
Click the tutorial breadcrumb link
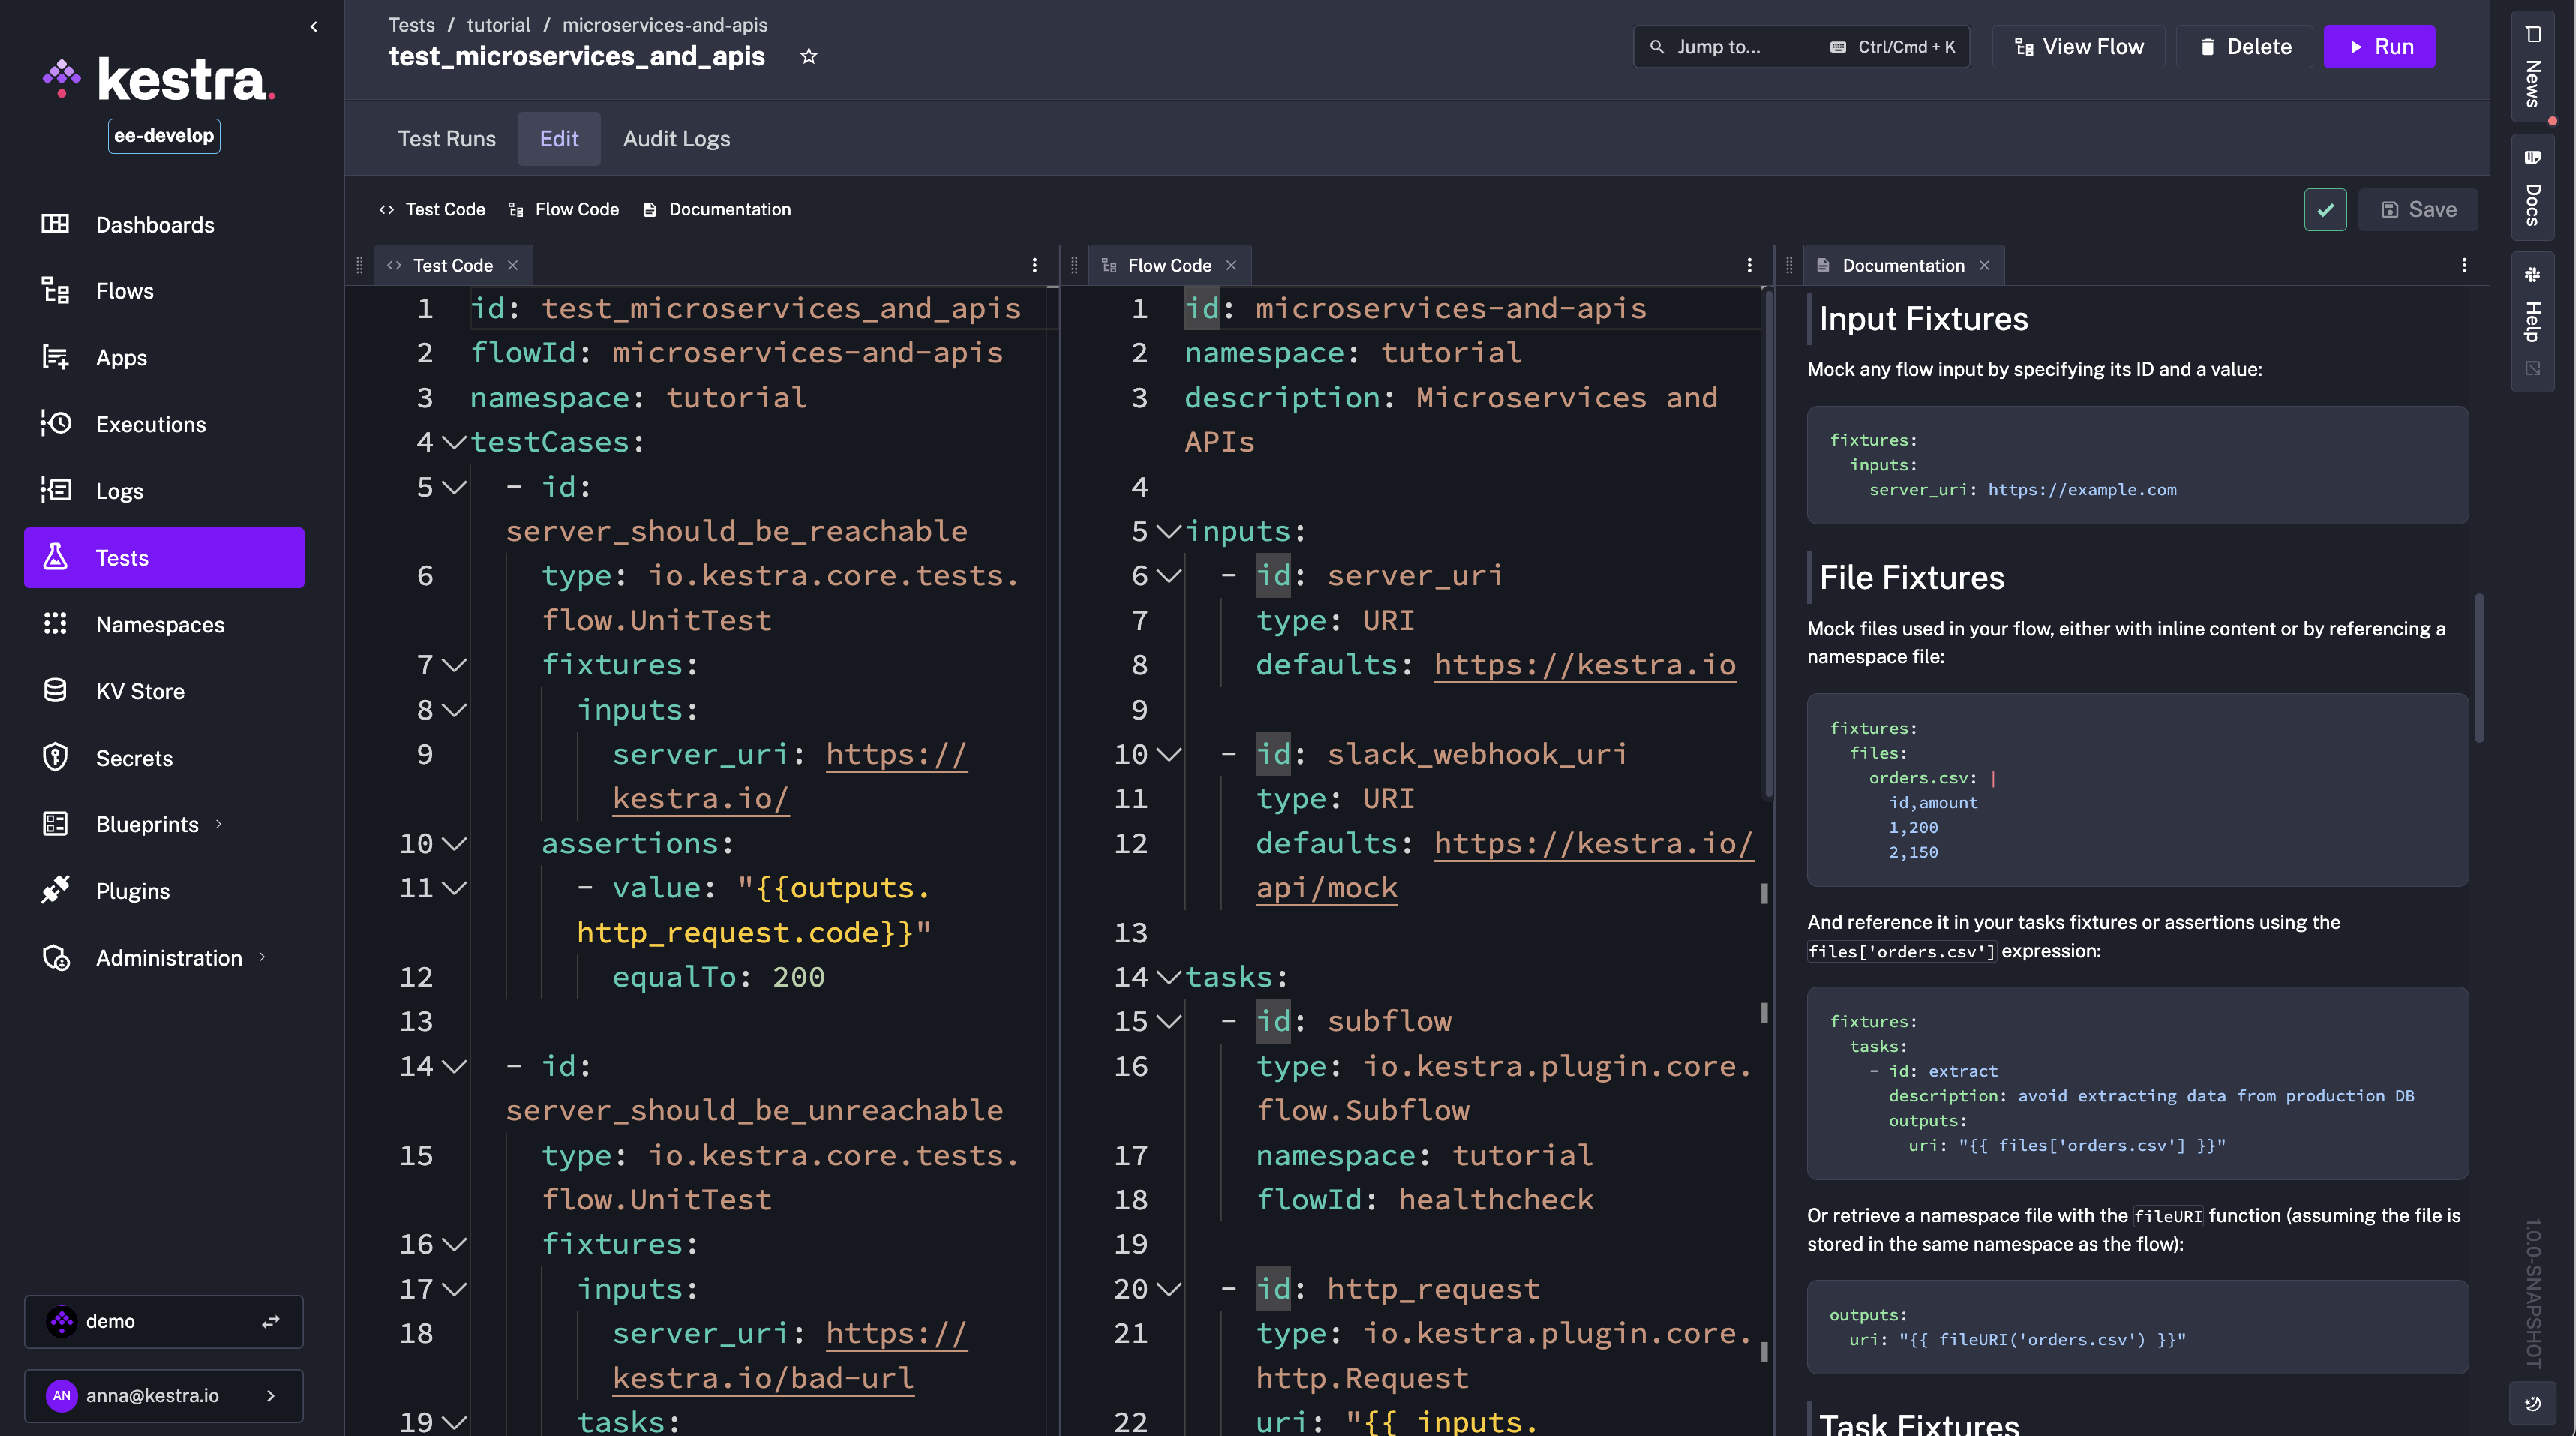(498, 25)
